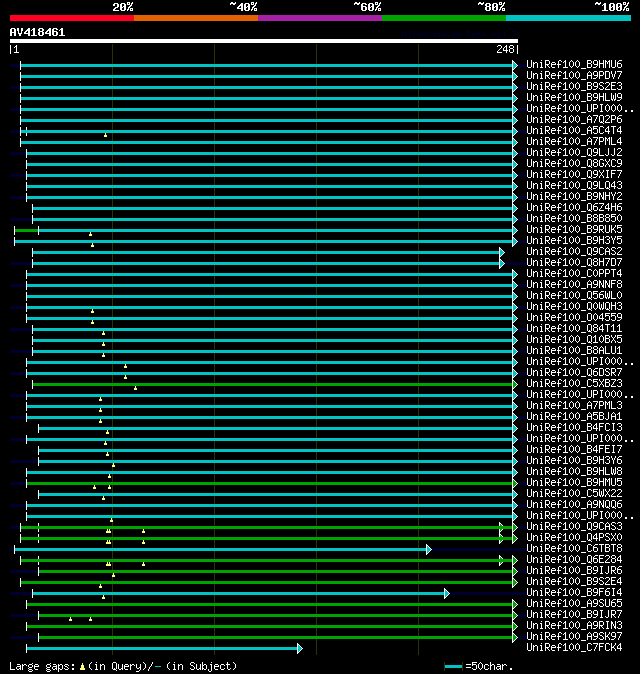Image resolution: width=640 pixels, height=674 pixels.
Task: Select the UniRef100_Q56WL0 label
Action: click(x=574, y=296)
